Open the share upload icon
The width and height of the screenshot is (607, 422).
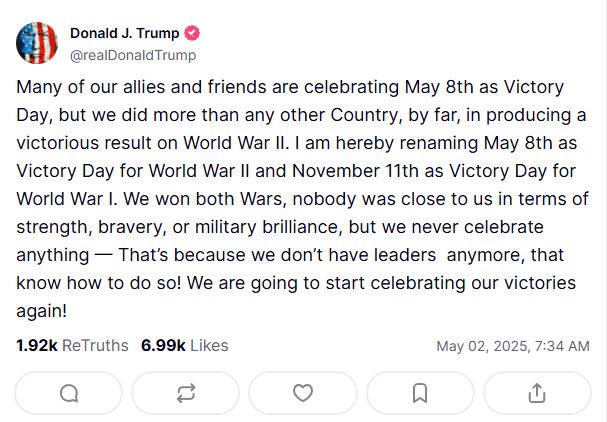point(537,393)
